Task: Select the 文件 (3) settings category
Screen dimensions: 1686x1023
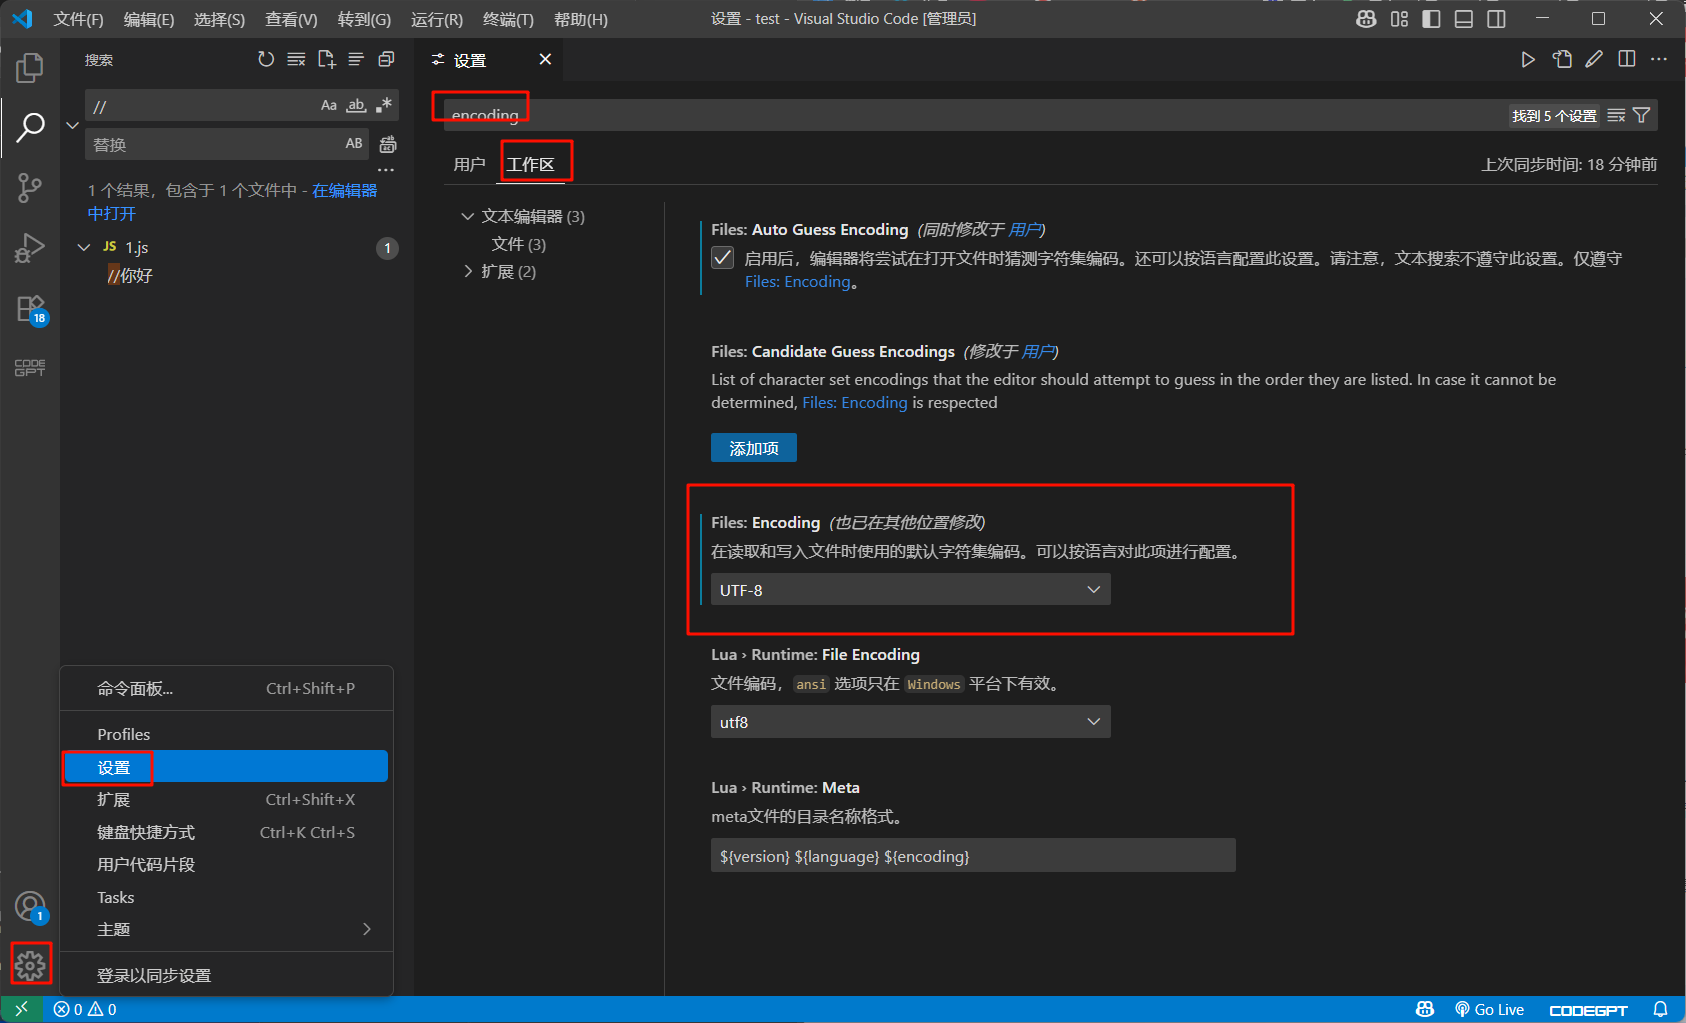Action: [519, 244]
